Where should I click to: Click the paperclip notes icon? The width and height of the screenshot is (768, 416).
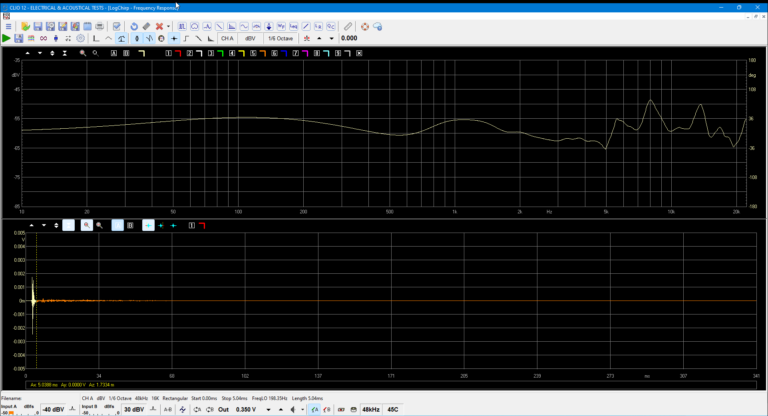[x=347, y=26]
